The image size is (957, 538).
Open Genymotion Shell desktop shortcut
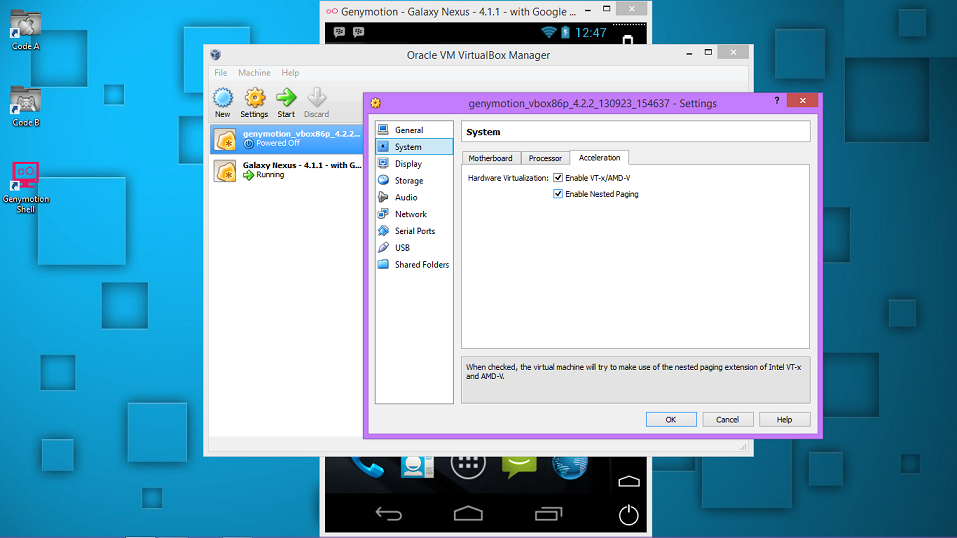pos(26,187)
